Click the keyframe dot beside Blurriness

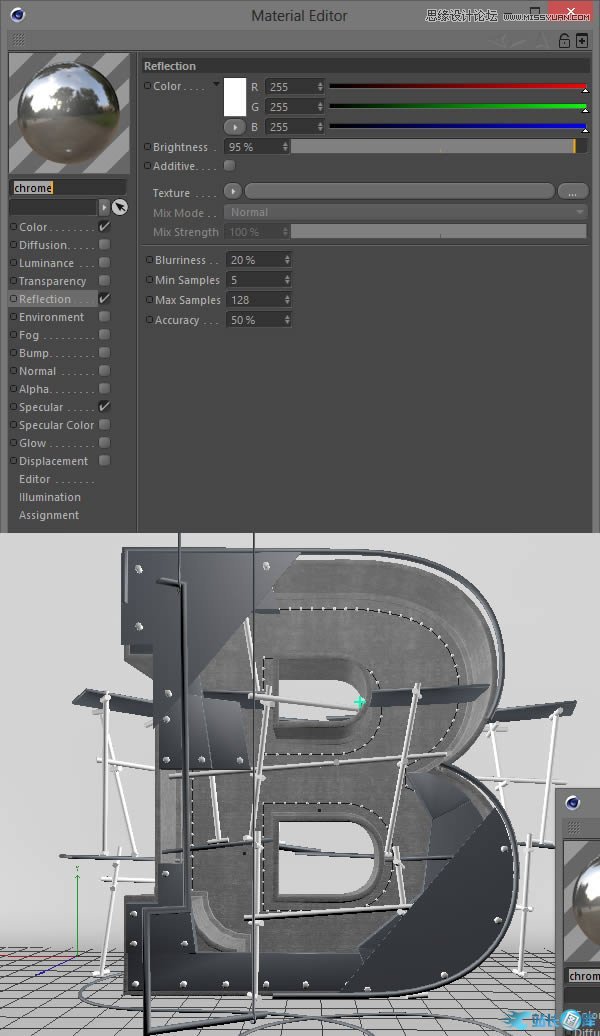pyautogui.click(x=148, y=260)
